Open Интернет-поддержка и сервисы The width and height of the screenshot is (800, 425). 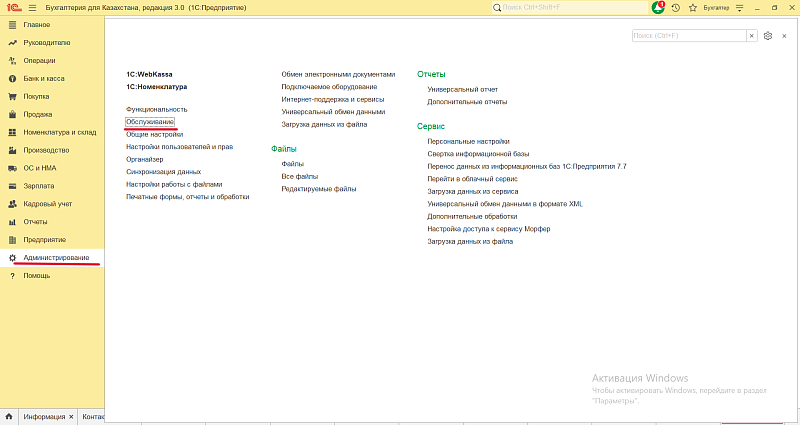pyautogui.click(x=333, y=99)
